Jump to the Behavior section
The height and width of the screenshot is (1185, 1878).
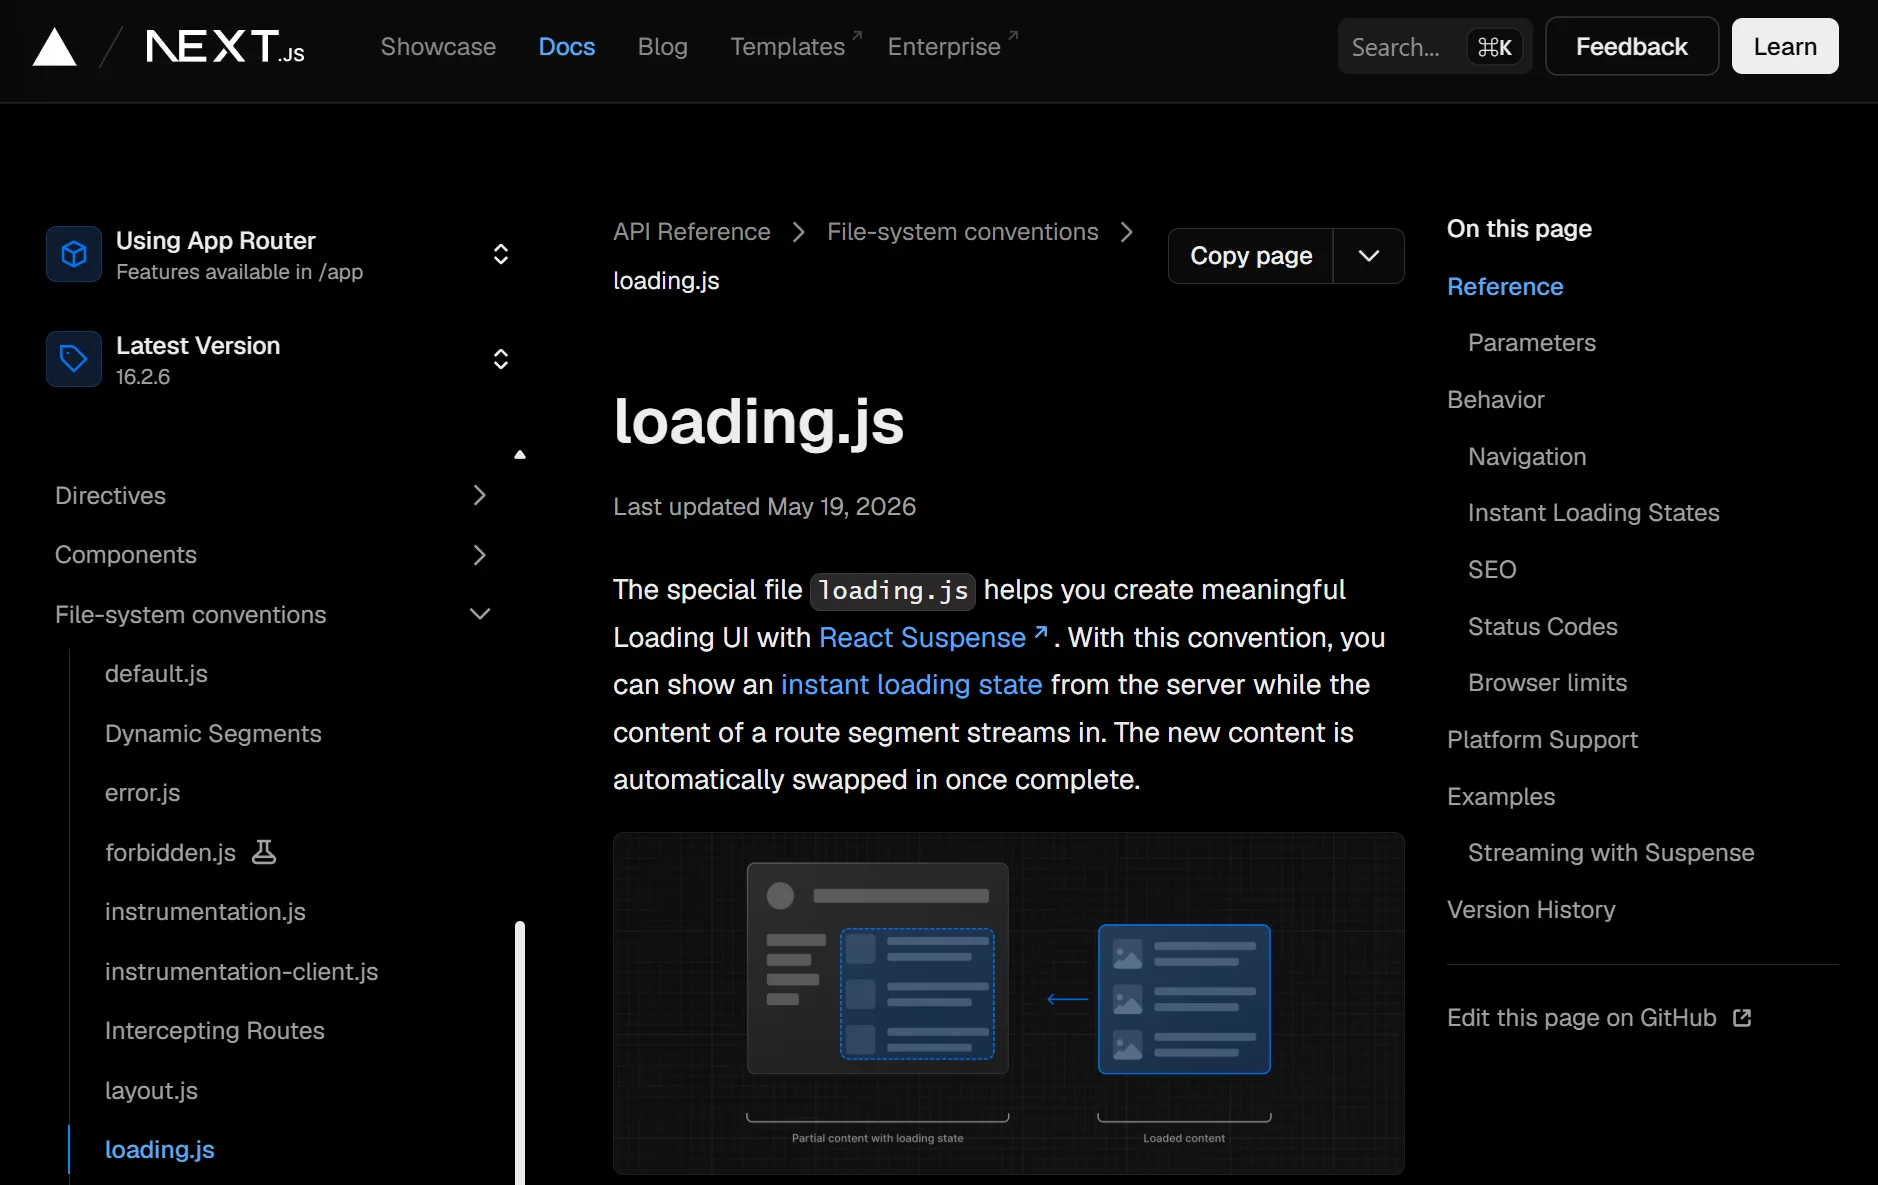tap(1496, 400)
